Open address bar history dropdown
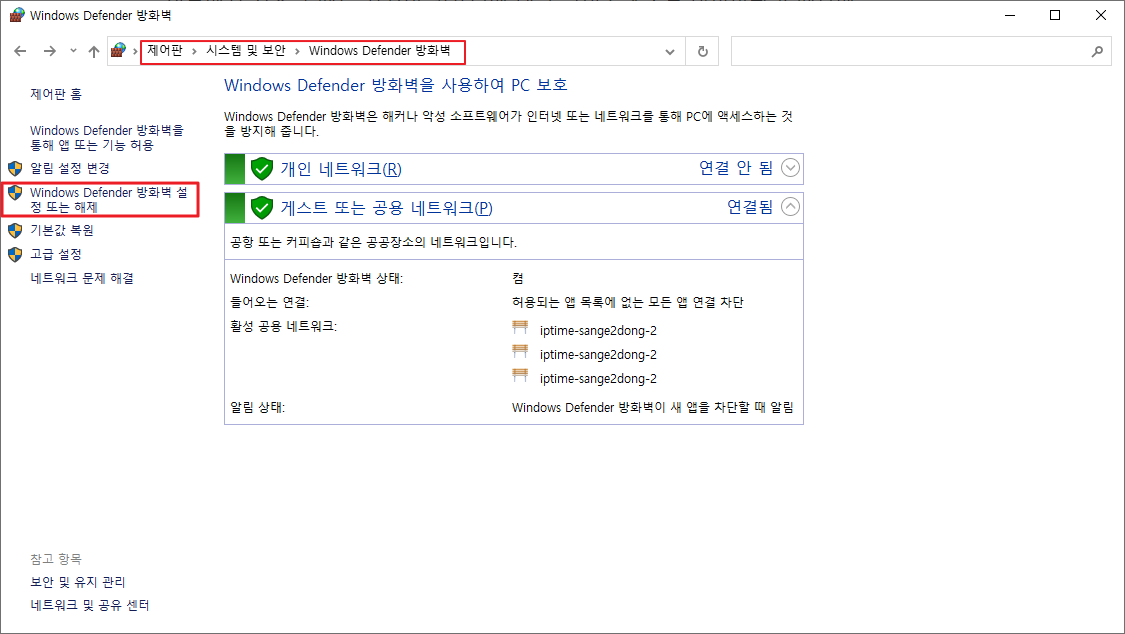This screenshot has width=1125, height=634. coord(669,52)
